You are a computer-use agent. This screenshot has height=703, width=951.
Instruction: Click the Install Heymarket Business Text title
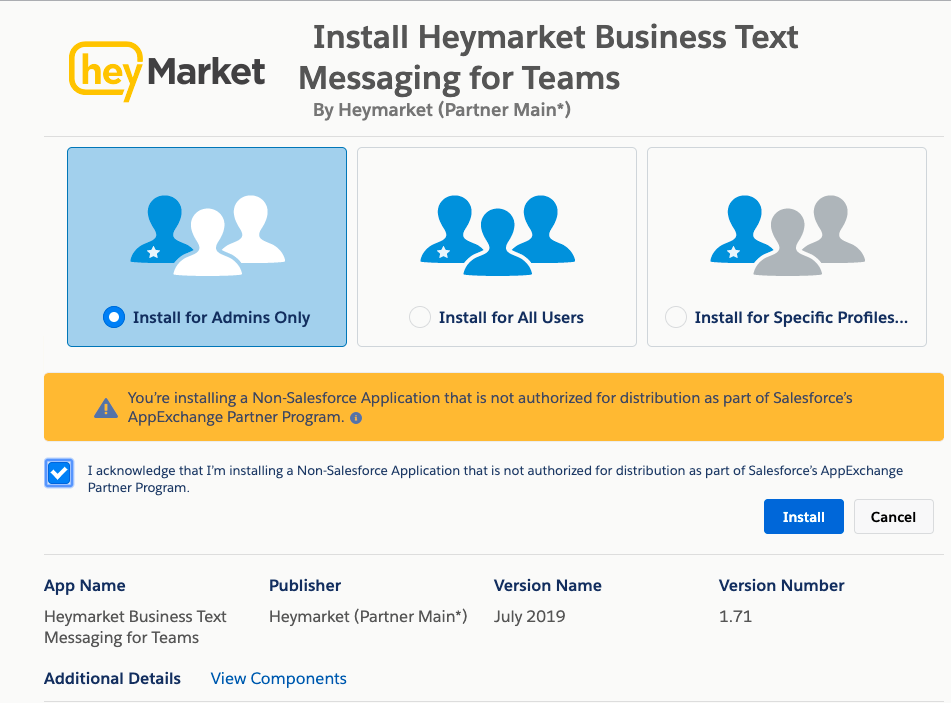(x=549, y=57)
